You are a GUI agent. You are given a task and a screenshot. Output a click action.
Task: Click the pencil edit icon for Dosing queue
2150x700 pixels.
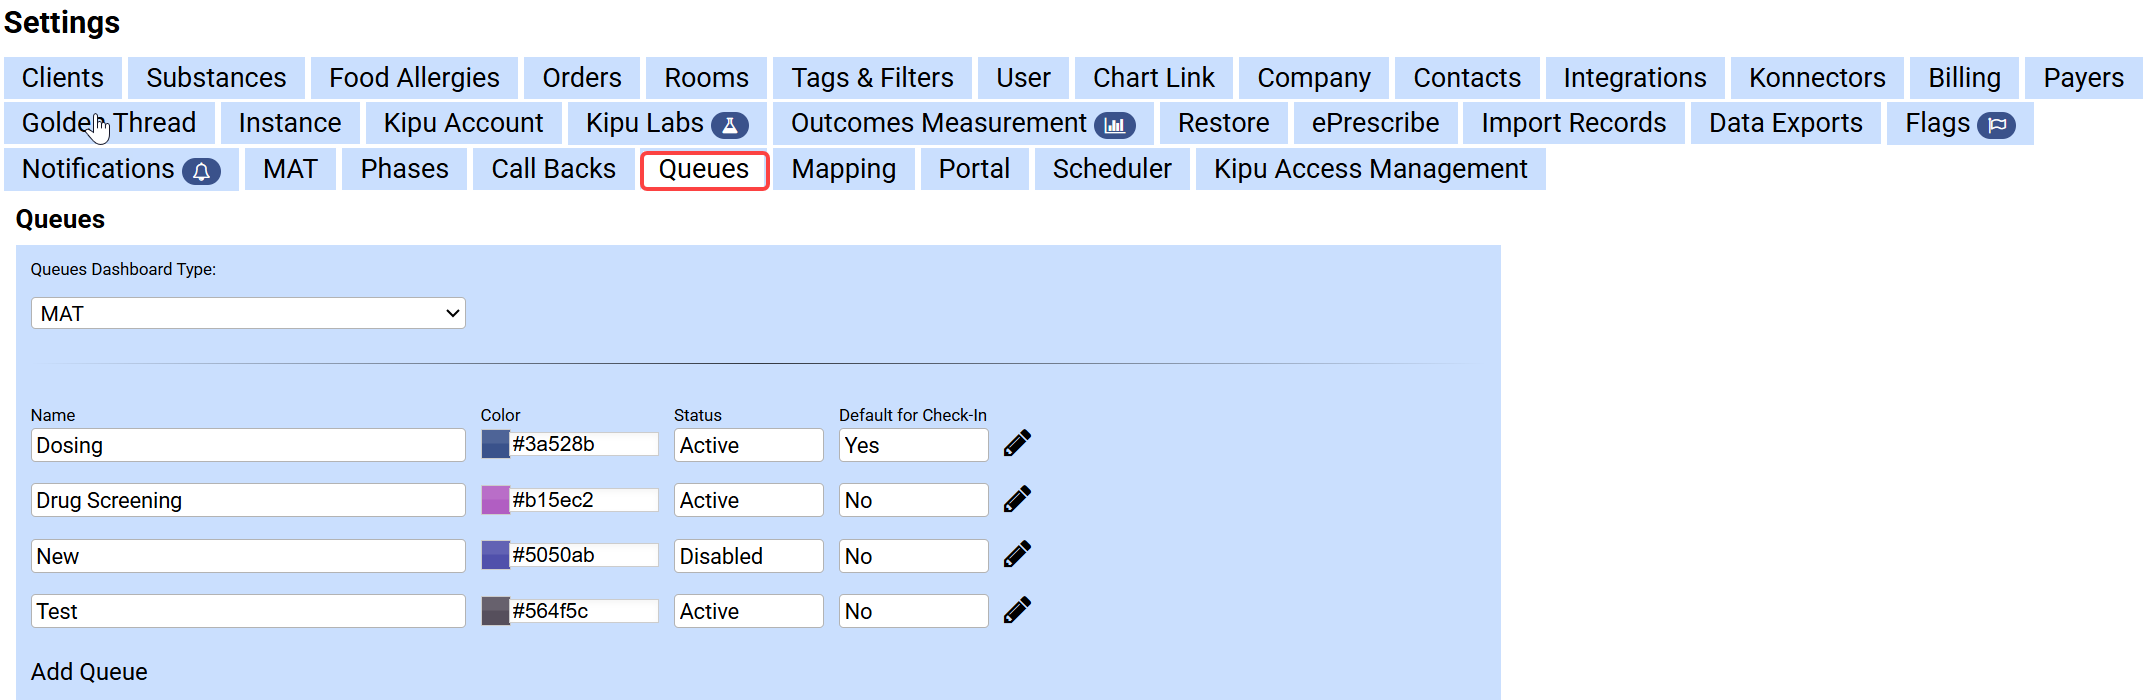click(x=1017, y=443)
